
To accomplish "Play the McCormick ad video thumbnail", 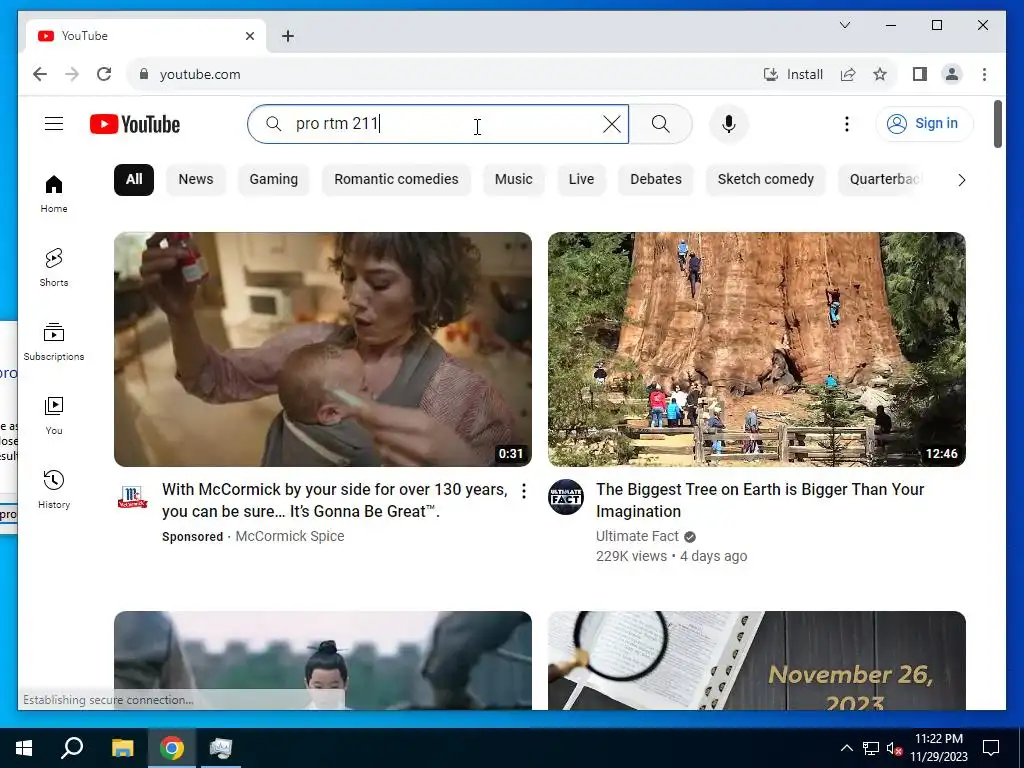I will pos(323,349).
